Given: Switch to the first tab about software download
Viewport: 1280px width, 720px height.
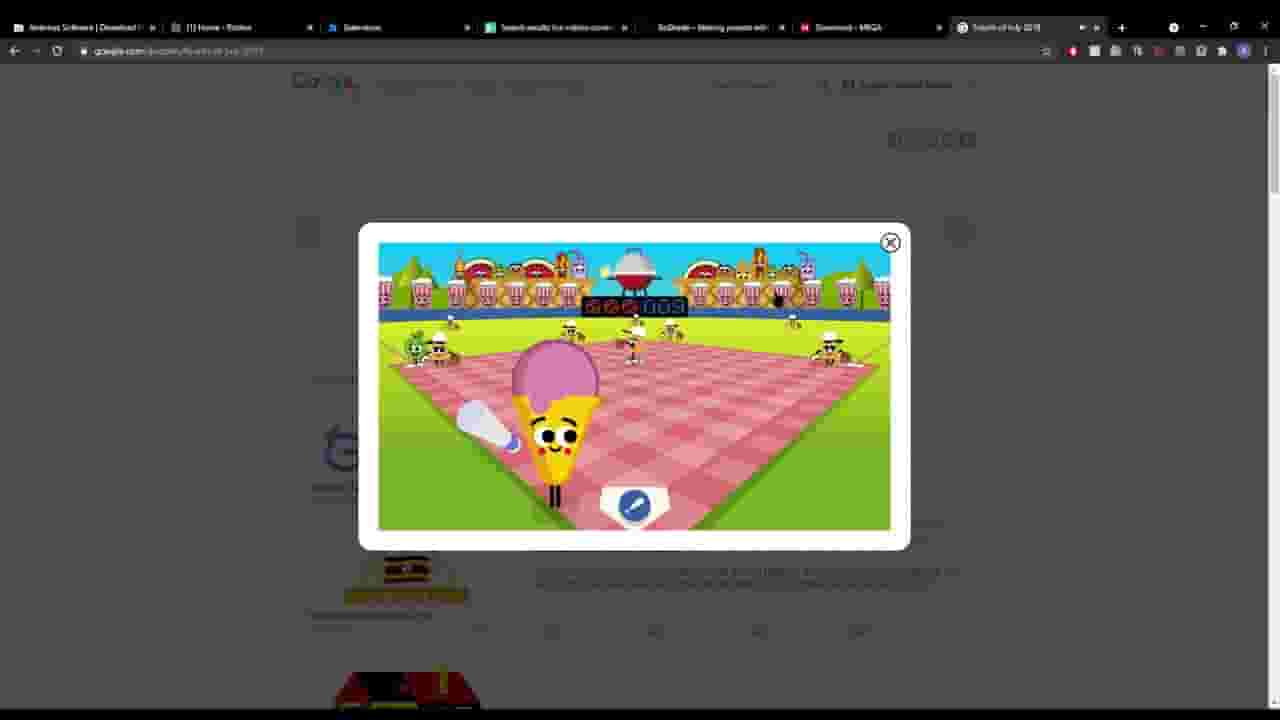Looking at the screenshot, I should (x=83, y=28).
